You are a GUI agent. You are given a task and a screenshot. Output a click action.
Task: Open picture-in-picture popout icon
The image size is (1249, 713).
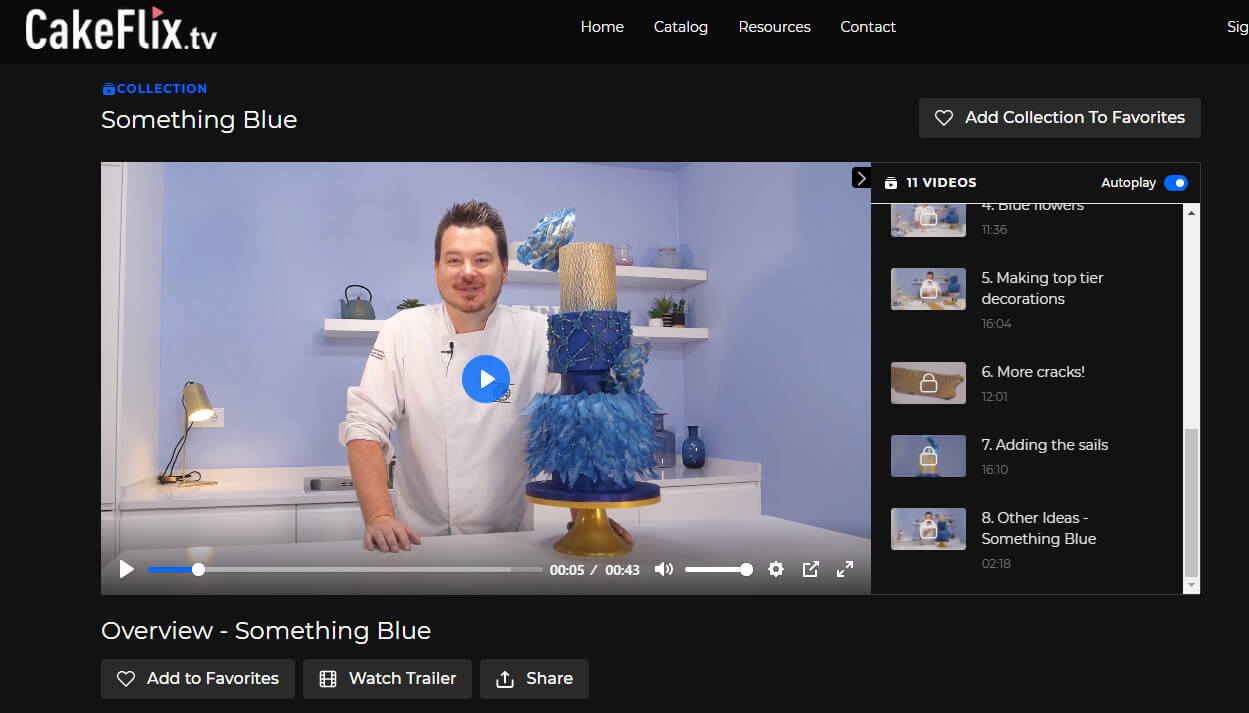(x=811, y=569)
